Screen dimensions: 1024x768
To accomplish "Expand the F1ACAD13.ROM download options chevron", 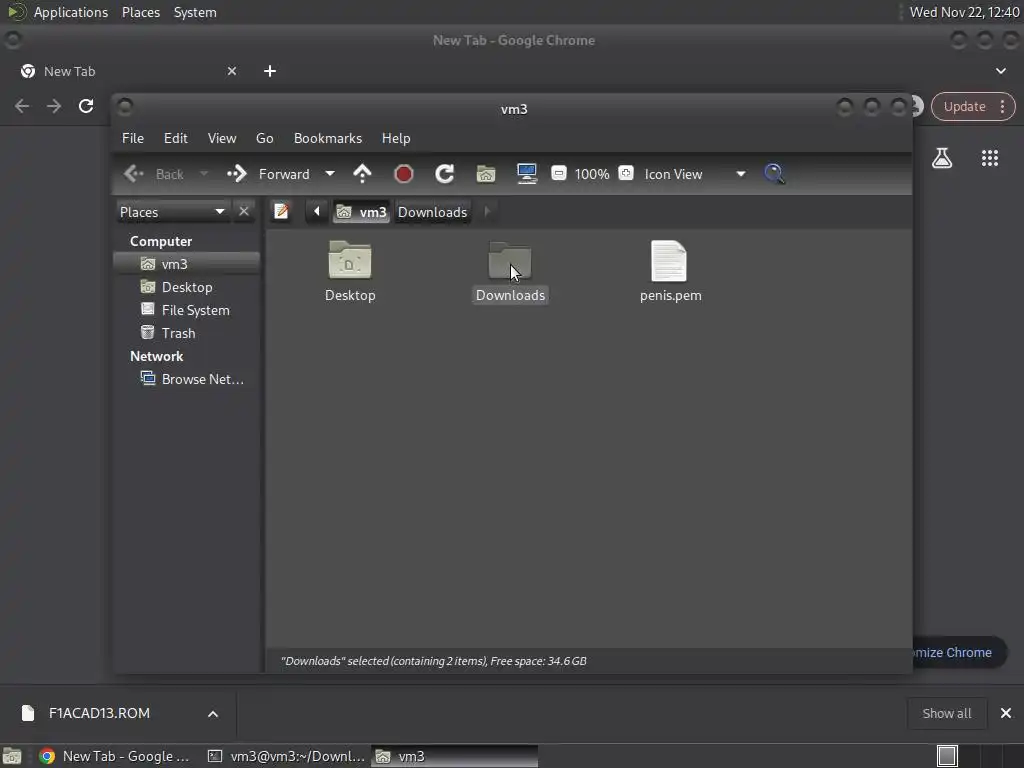I will click(x=213, y=714).
